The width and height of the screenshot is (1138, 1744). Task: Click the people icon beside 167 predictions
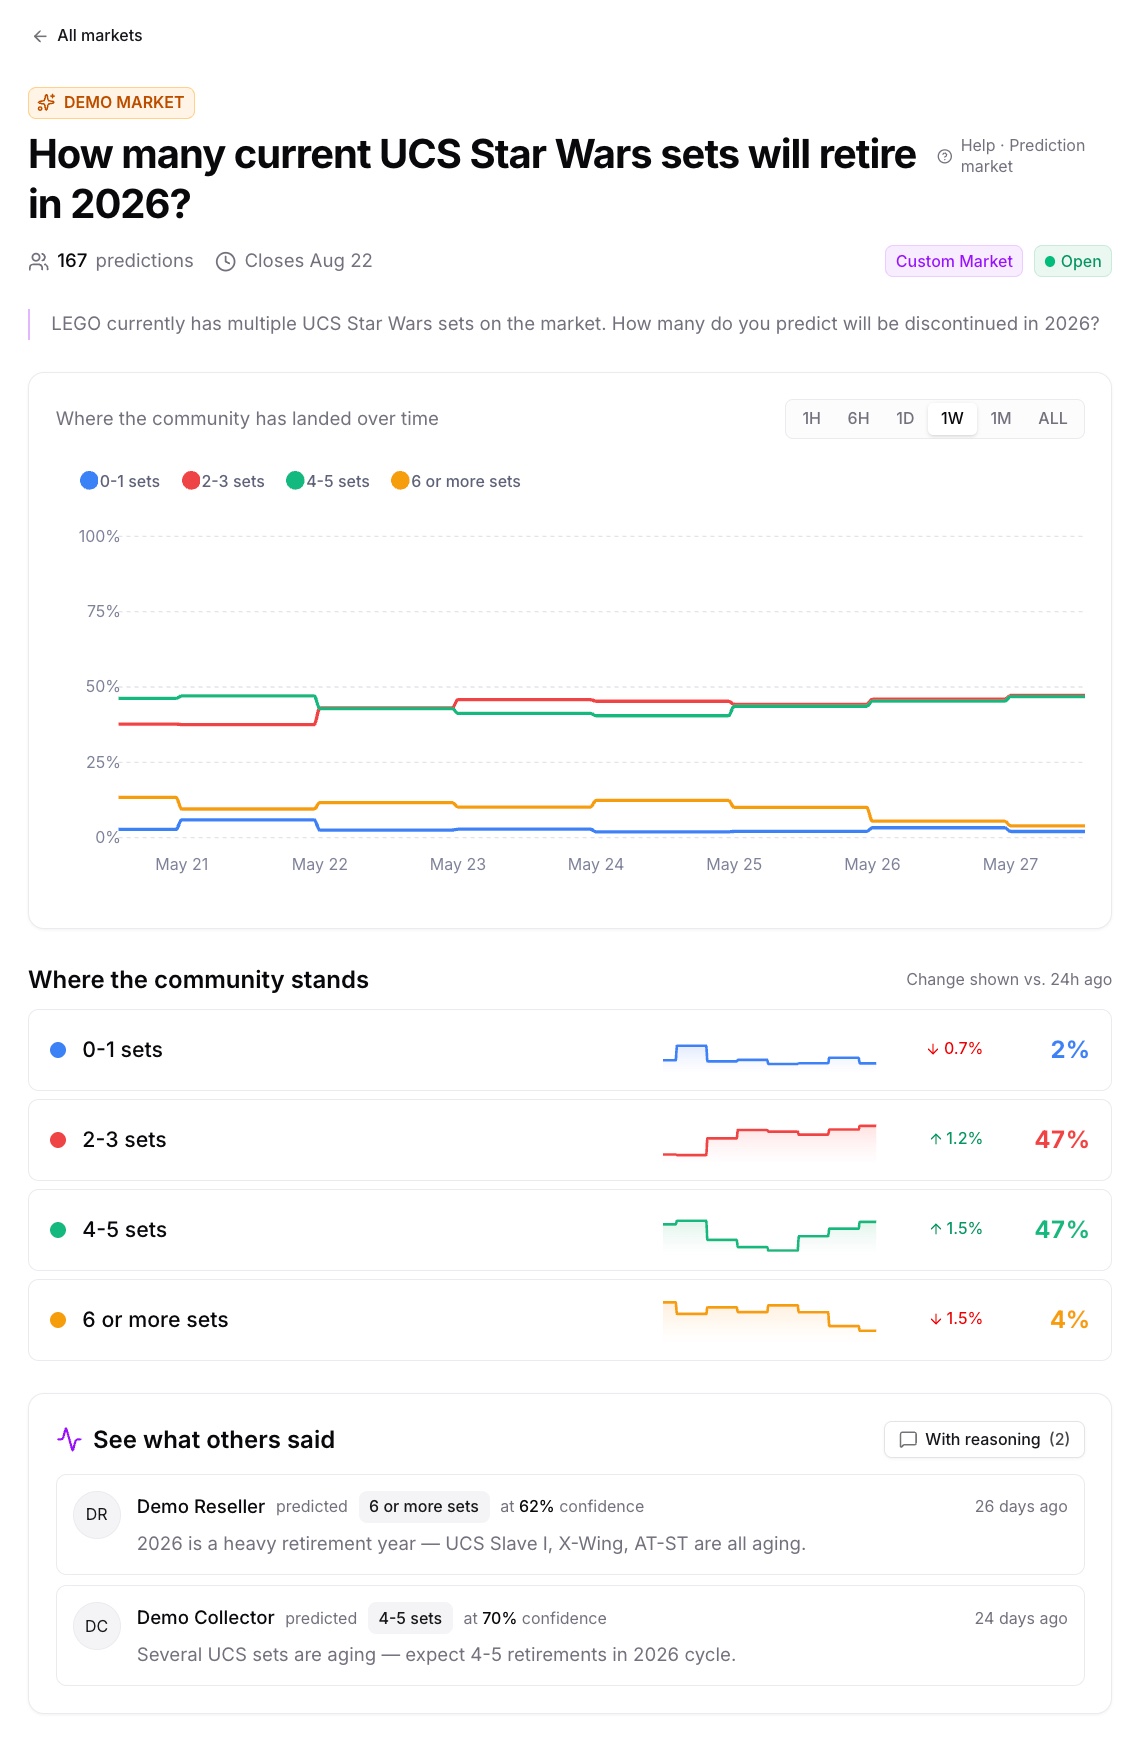(x=39, y=262)
